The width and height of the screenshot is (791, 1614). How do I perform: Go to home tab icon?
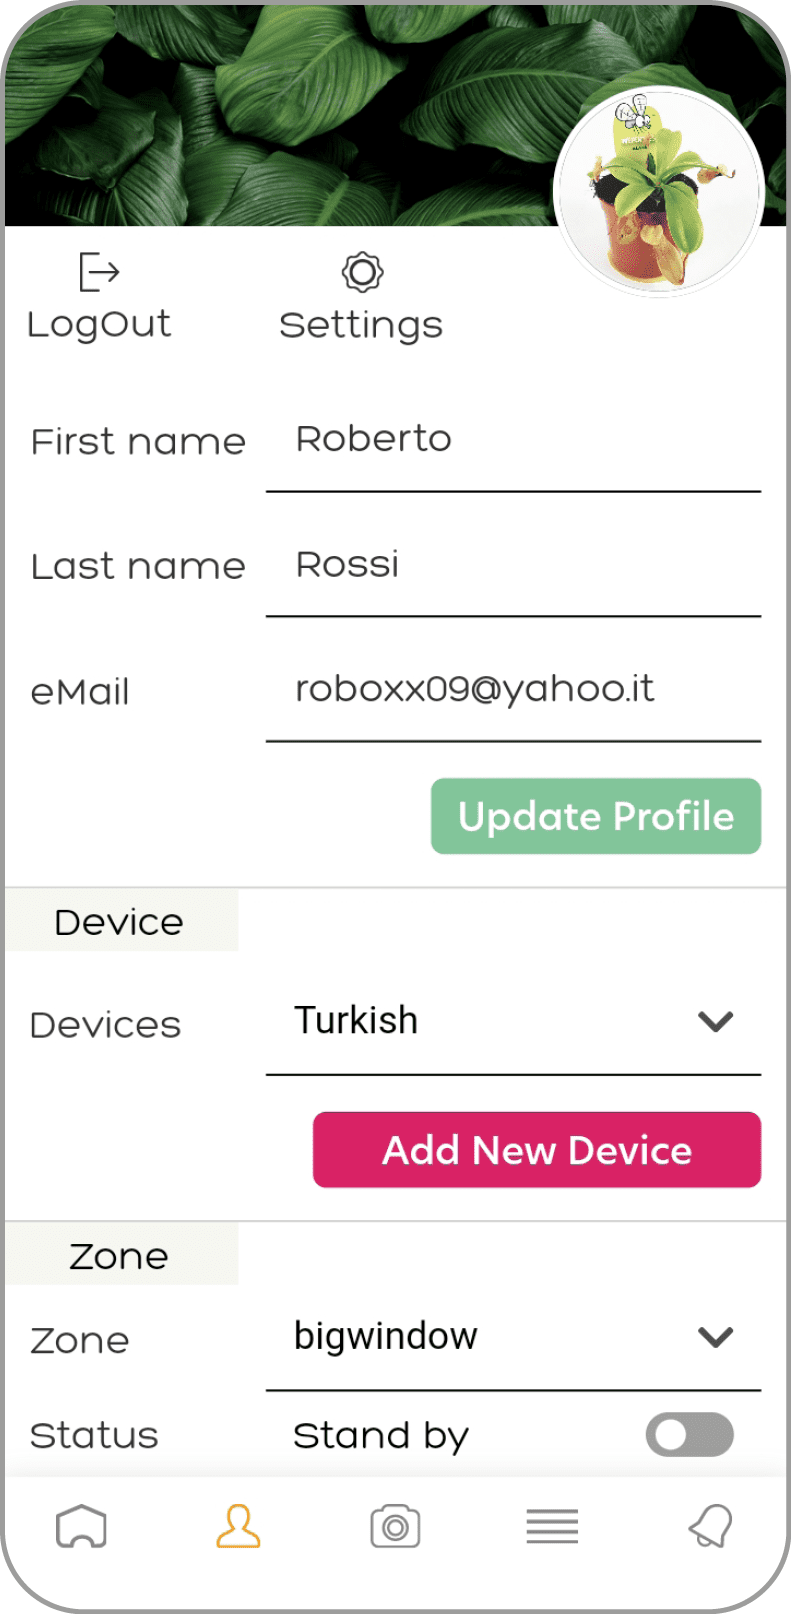point(81,1527)
